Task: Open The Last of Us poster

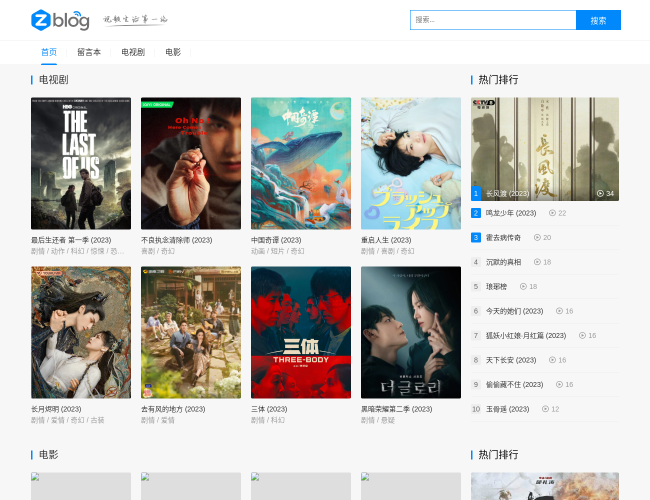Action: tap(81, 163)
